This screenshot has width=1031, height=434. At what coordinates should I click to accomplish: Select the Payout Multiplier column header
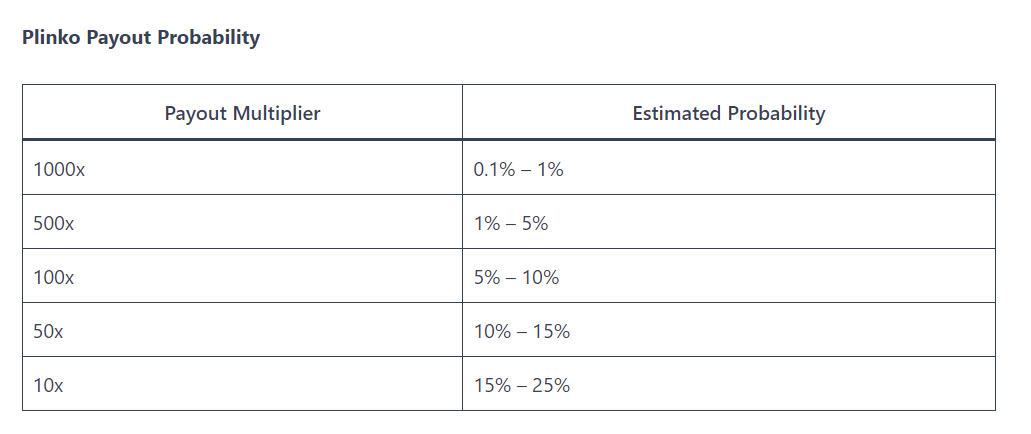tap(242, 112)
